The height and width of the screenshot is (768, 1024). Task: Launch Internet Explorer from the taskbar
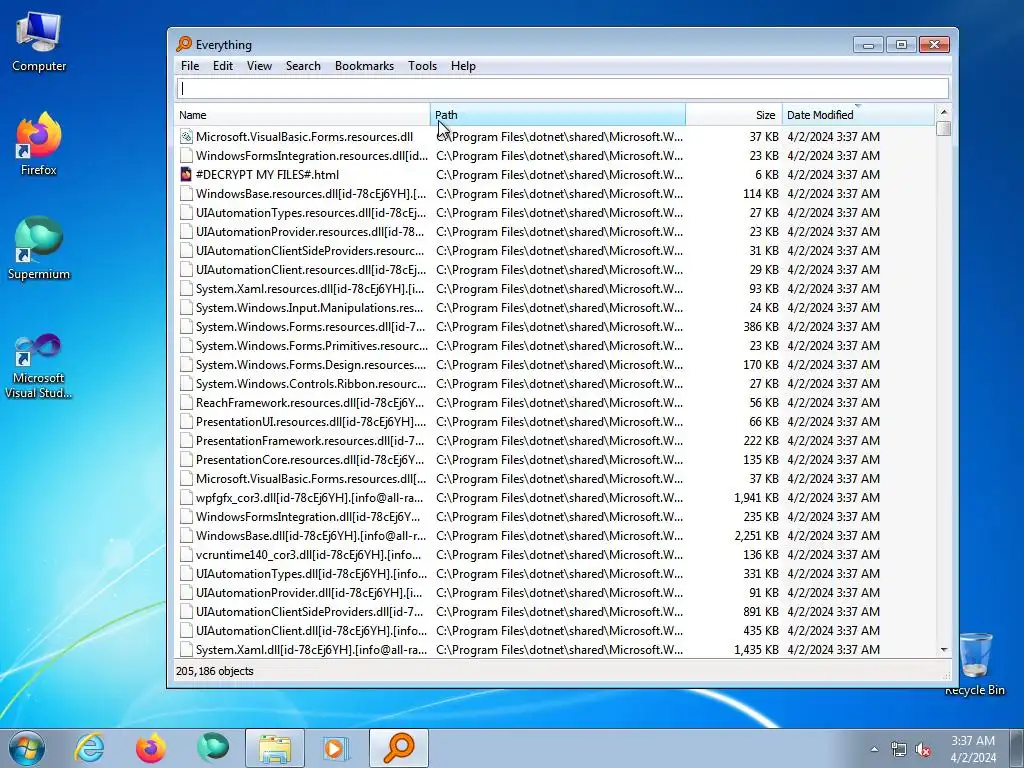pyautogui.click(x=89, y=748)
